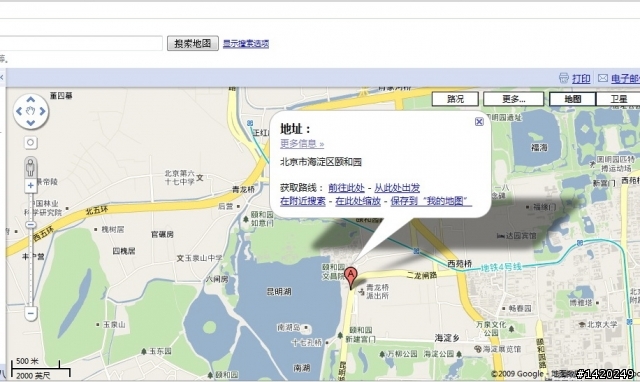Image resolution: width=640 pixels, height=382 pixels.
Task: Click the 博雅塔 label
Action: (x=580, y=303)
